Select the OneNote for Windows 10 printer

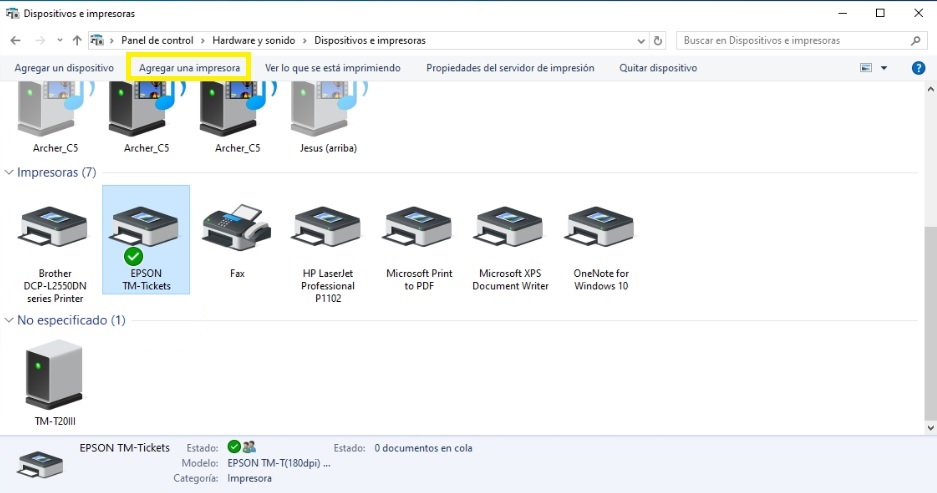tap(600, 227)
